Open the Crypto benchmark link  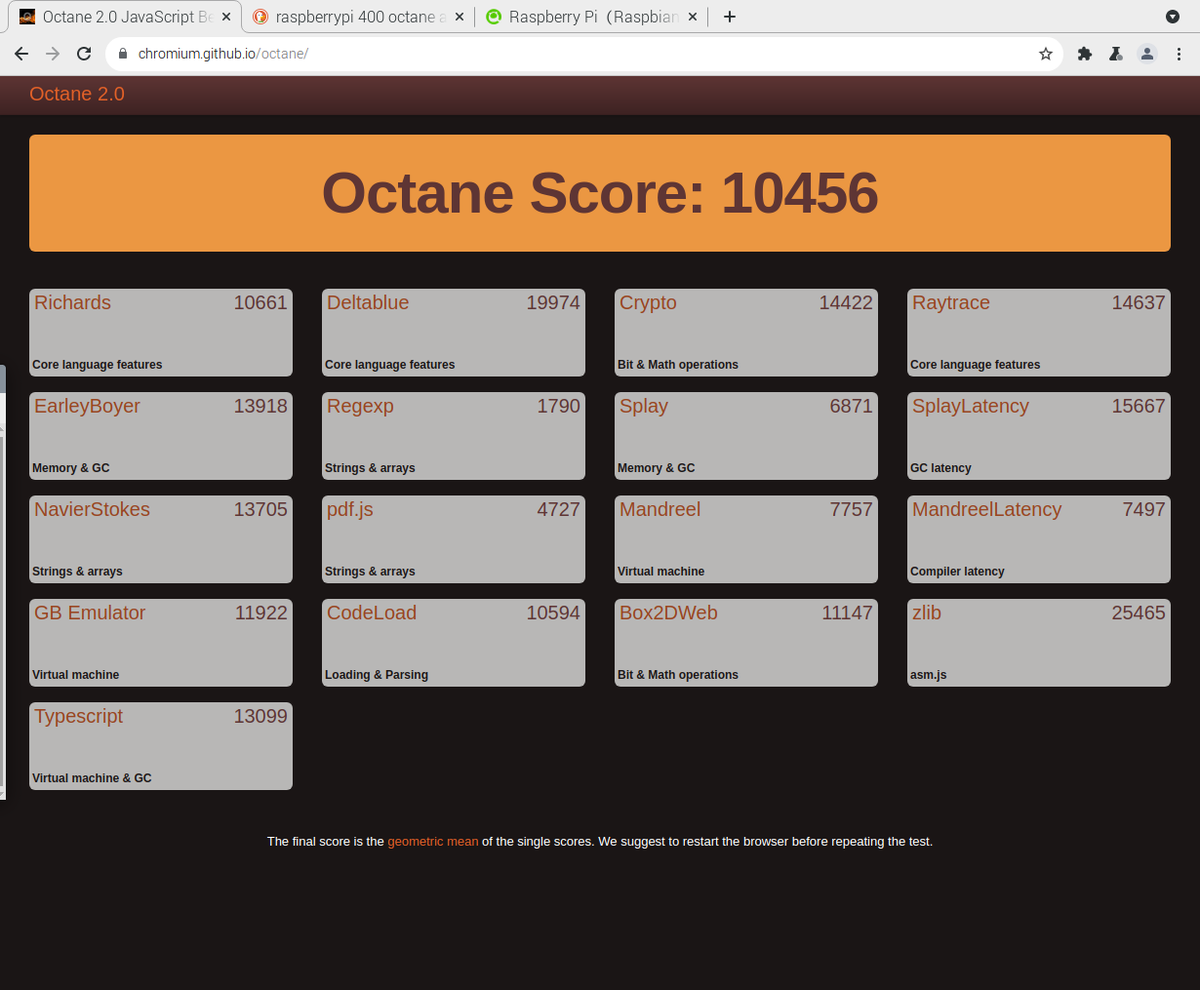coord(648,303)
